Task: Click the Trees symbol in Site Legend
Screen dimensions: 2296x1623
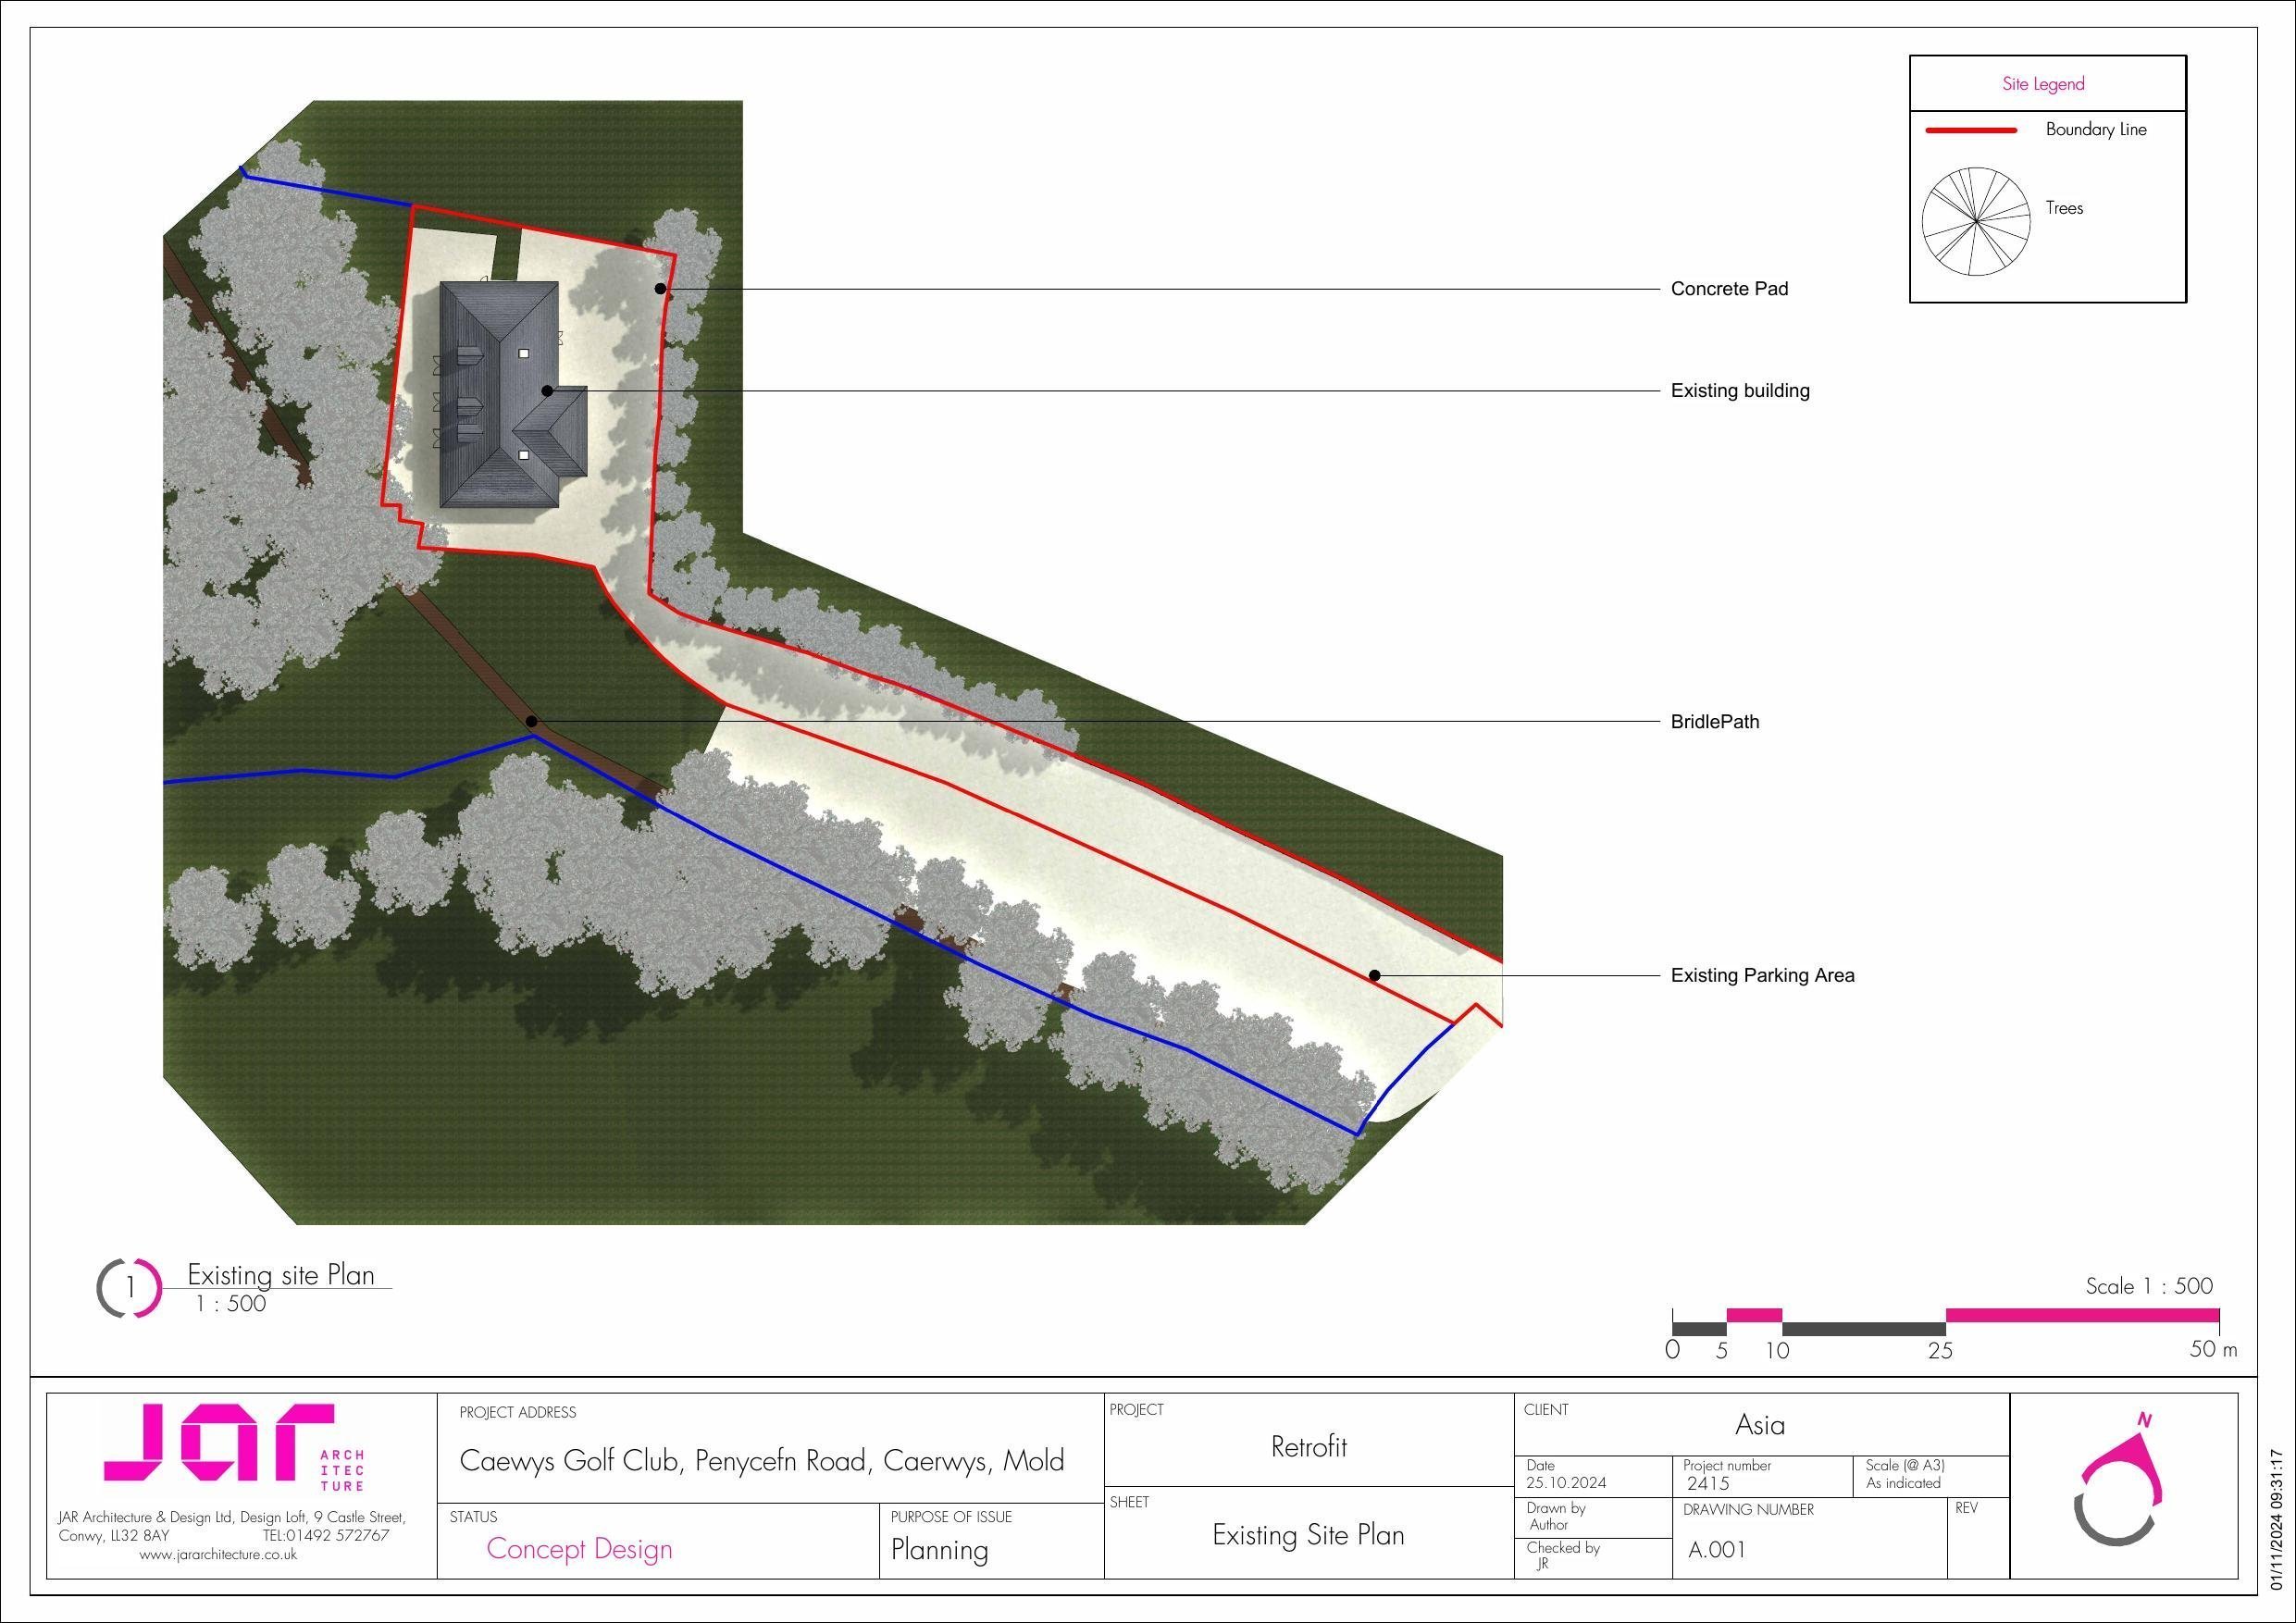Action: coord(1977,222)
